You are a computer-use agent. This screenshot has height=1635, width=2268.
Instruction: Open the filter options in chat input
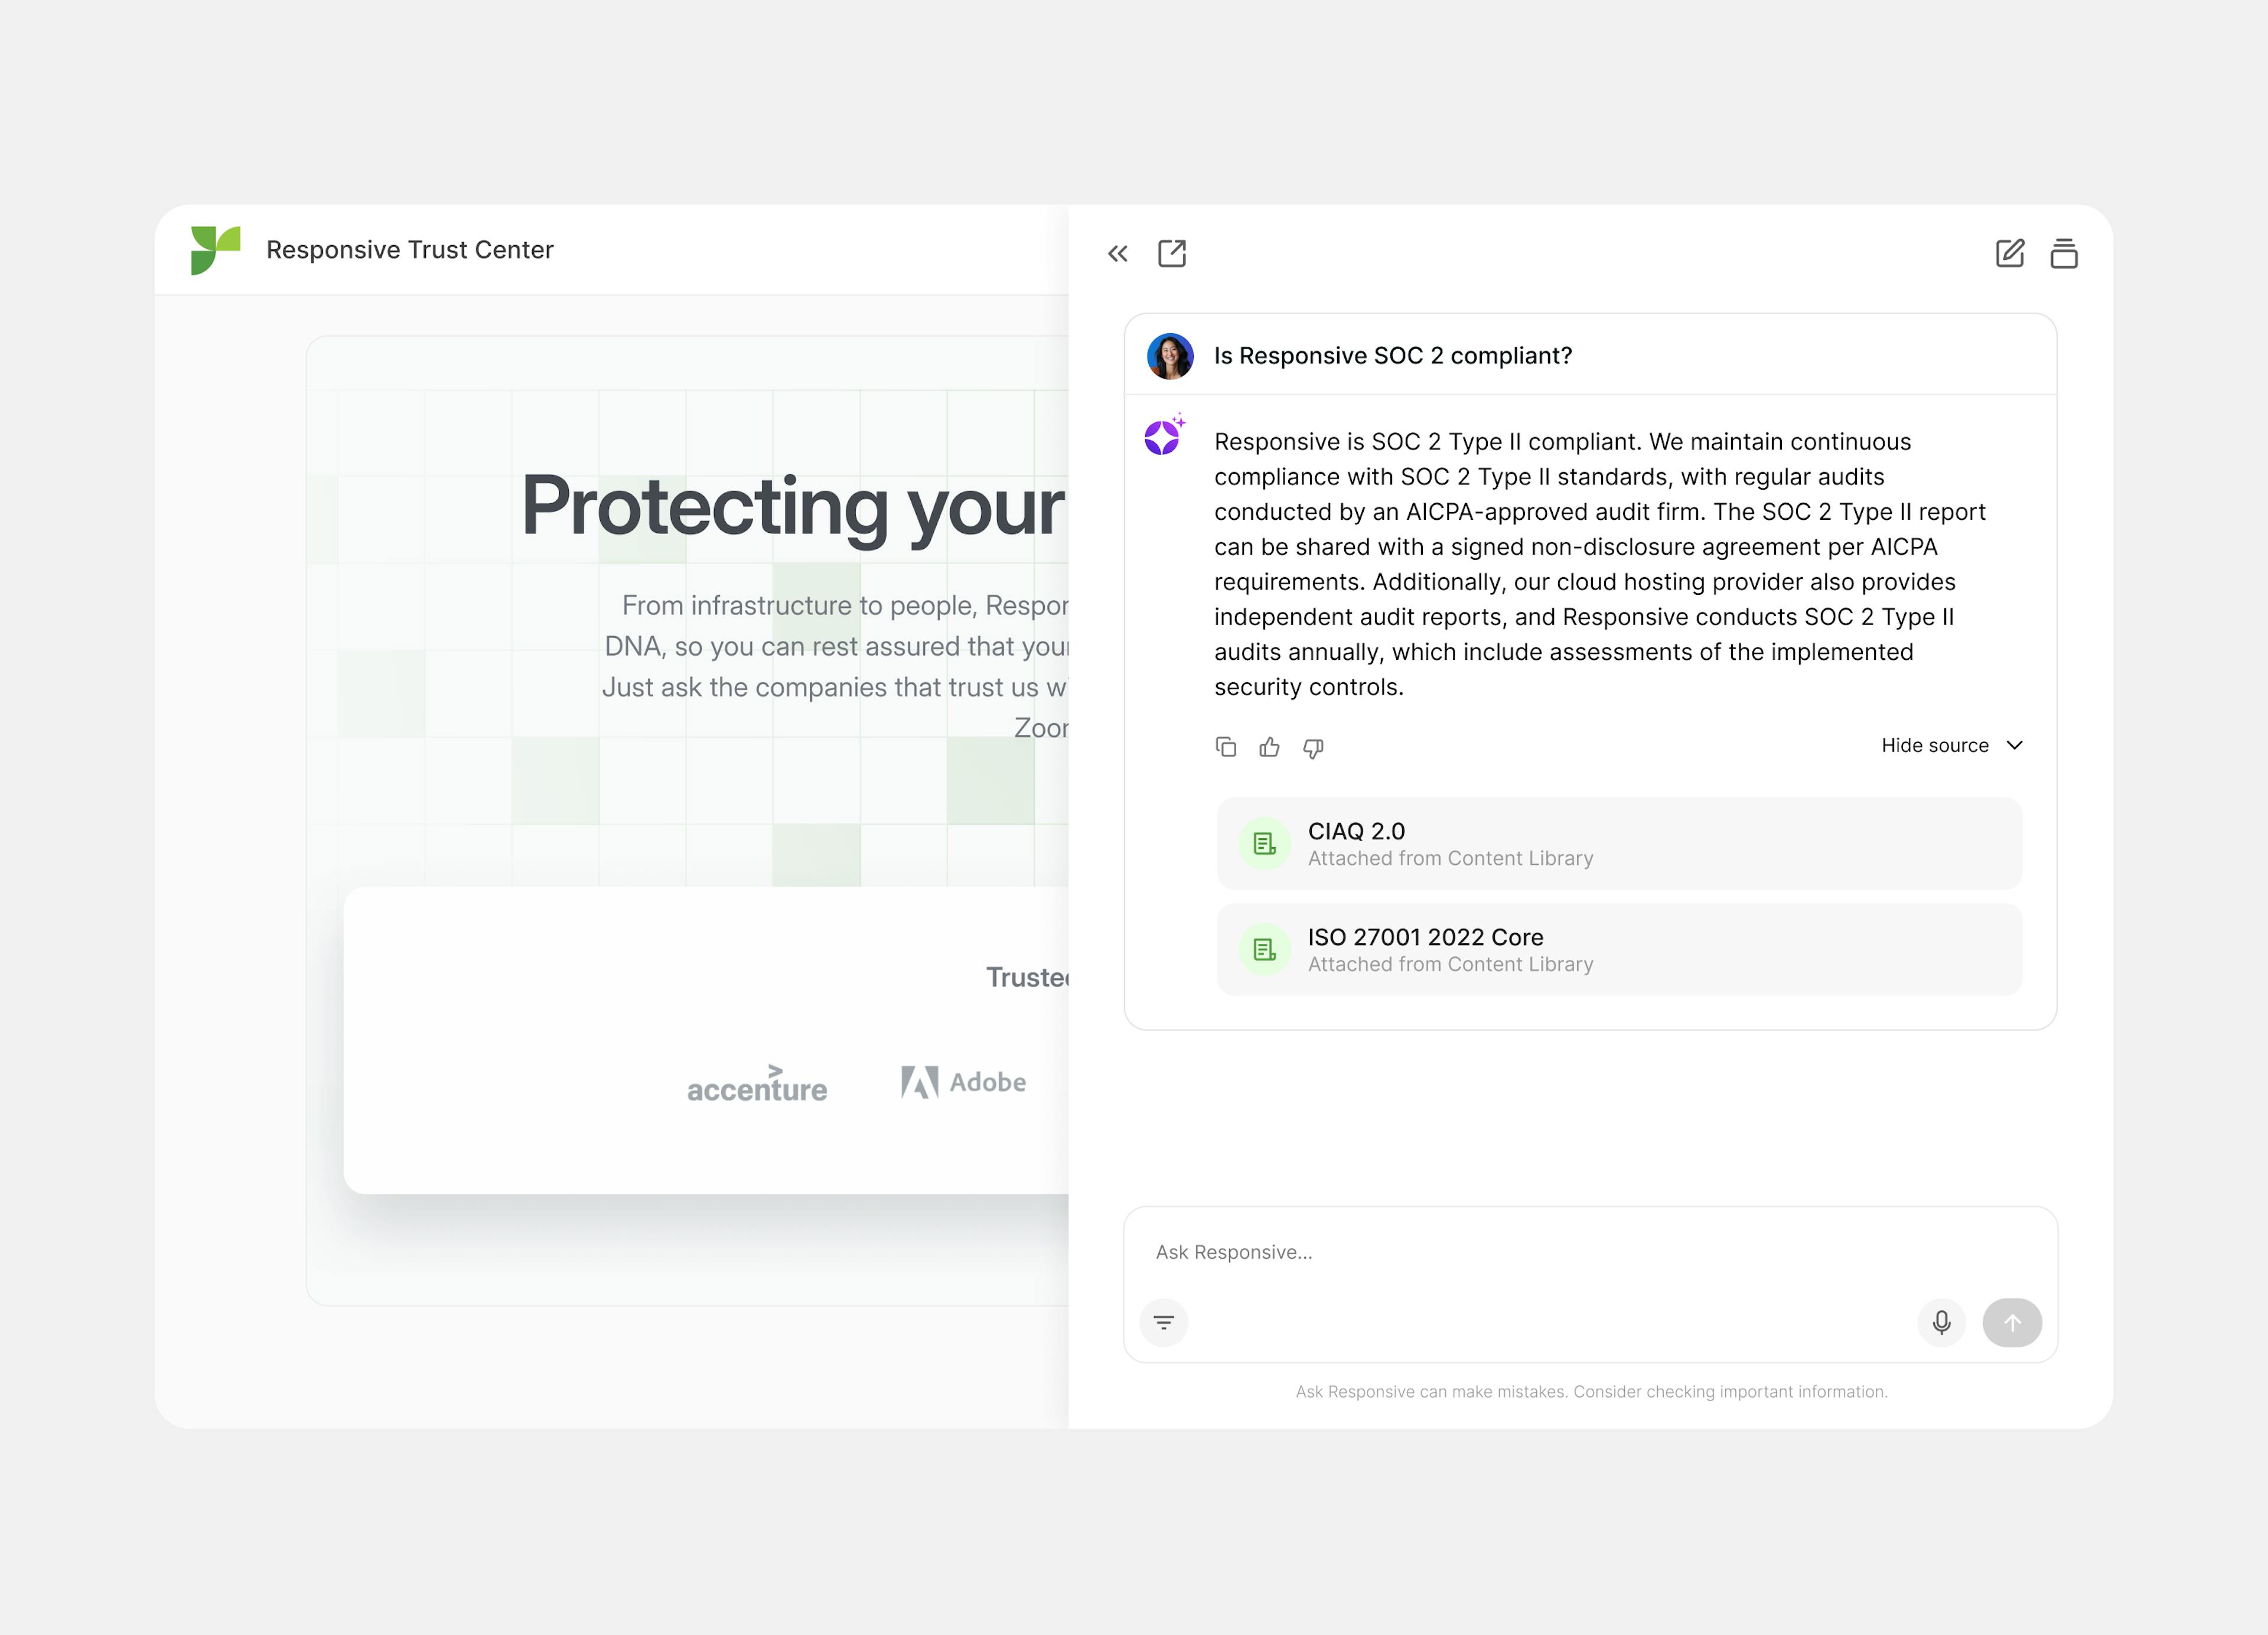point(1164,1323)
